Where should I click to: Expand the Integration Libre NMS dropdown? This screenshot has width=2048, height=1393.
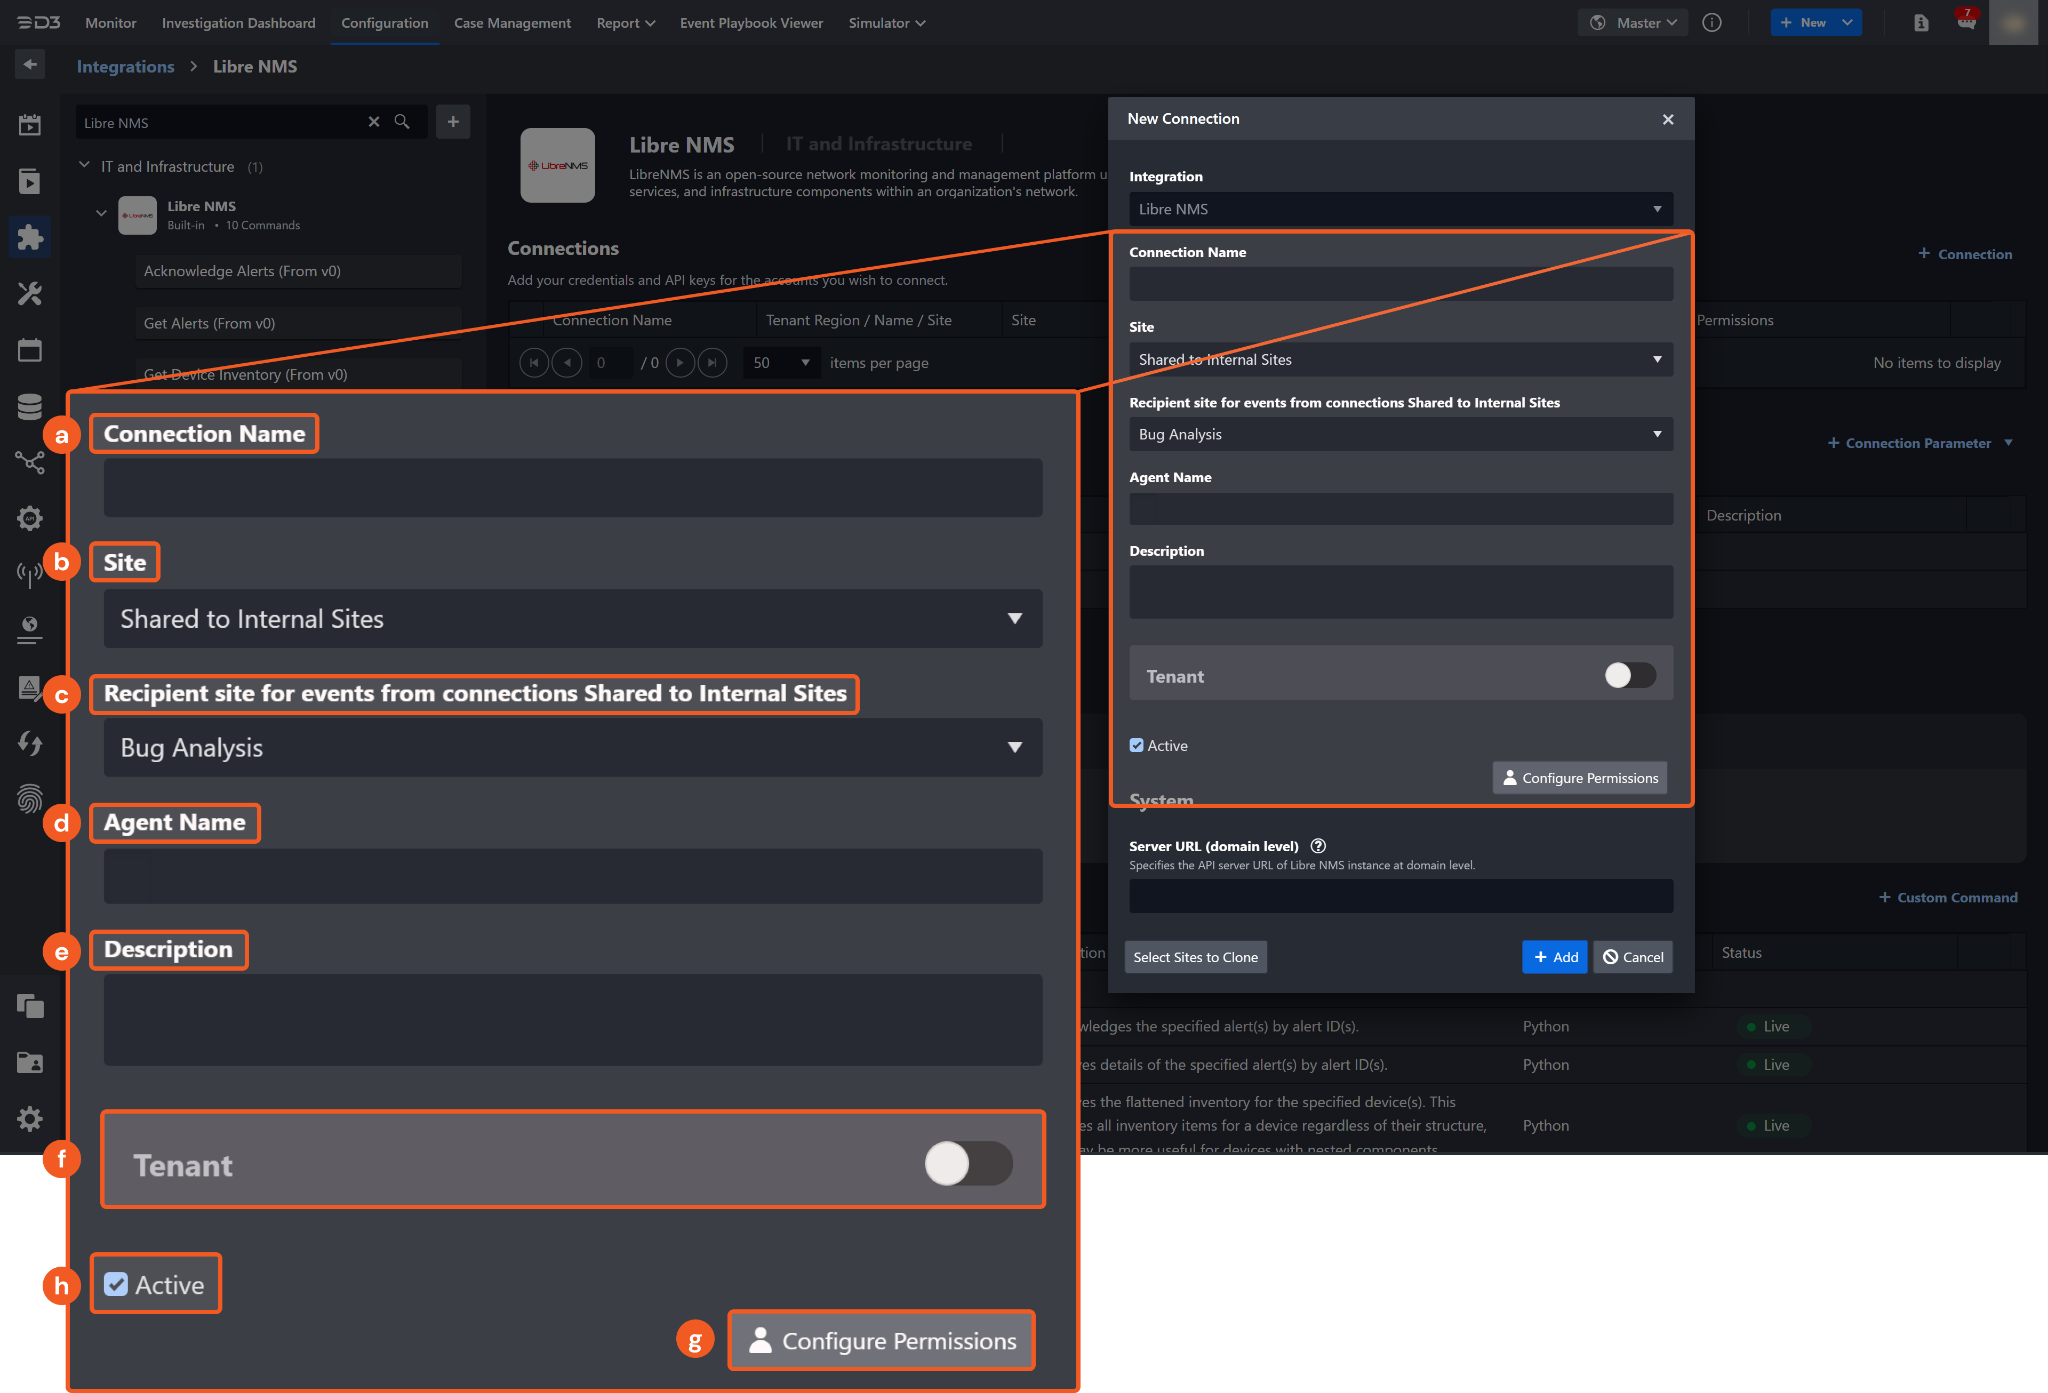coord(1400,209)
